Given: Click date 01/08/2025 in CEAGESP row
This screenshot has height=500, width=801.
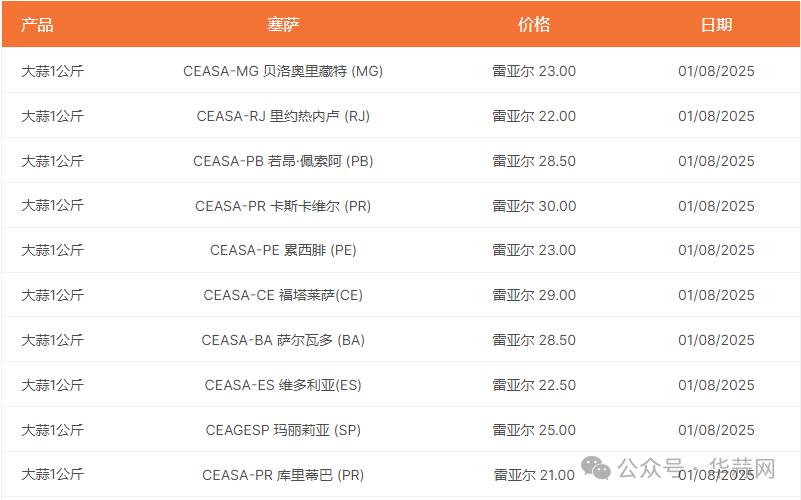Looking at the screenshot, I should tap(716, 430).
